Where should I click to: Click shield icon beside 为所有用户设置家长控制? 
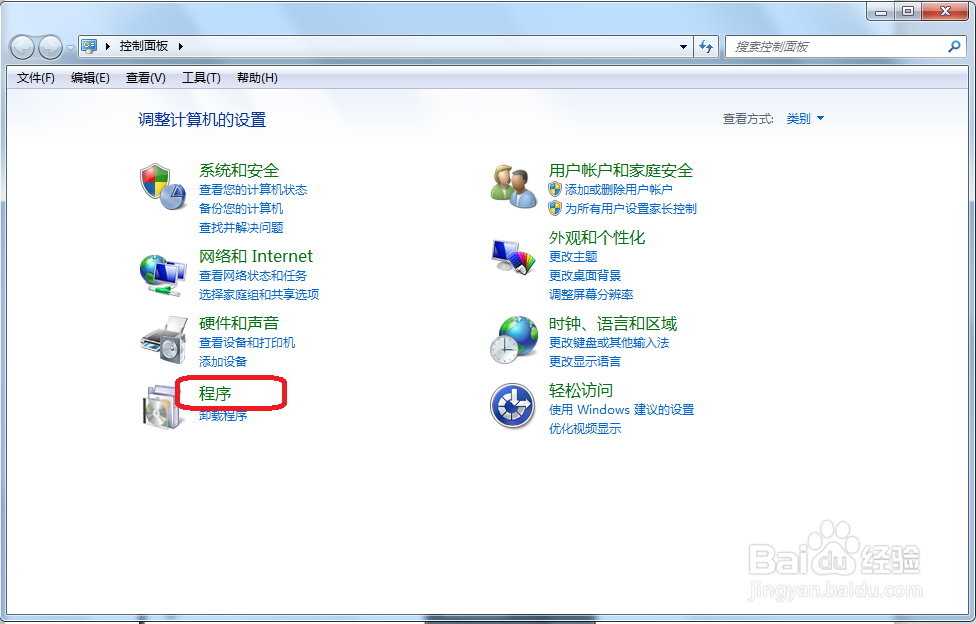pyautogui.click(x=555, y=209)
